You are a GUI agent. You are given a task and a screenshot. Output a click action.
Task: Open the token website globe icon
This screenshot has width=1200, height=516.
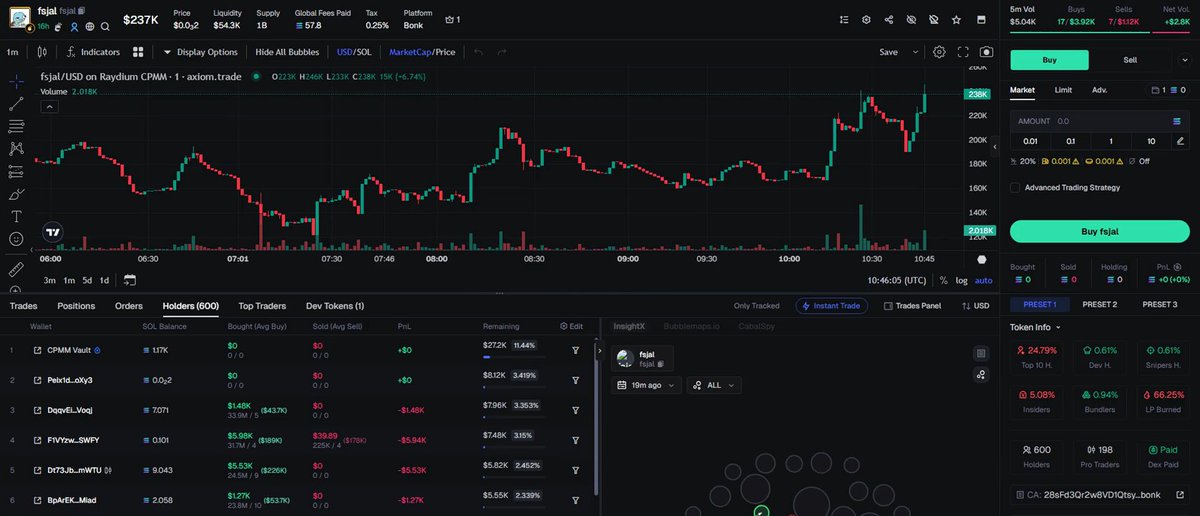[x=90, y=27]
